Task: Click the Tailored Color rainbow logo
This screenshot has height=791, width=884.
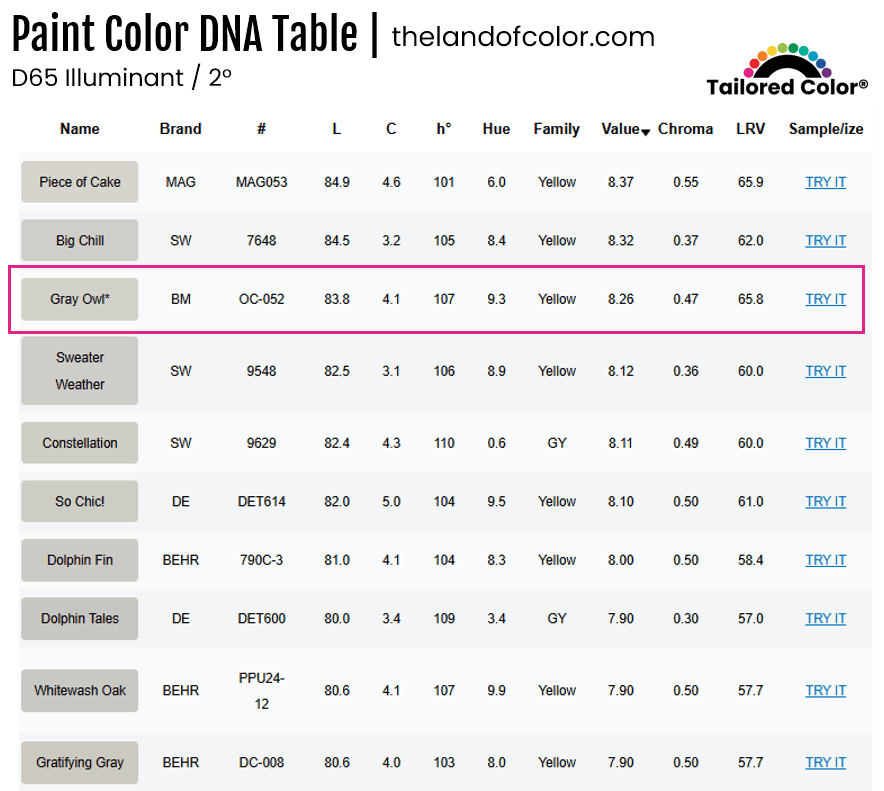Action: (787, 69)
